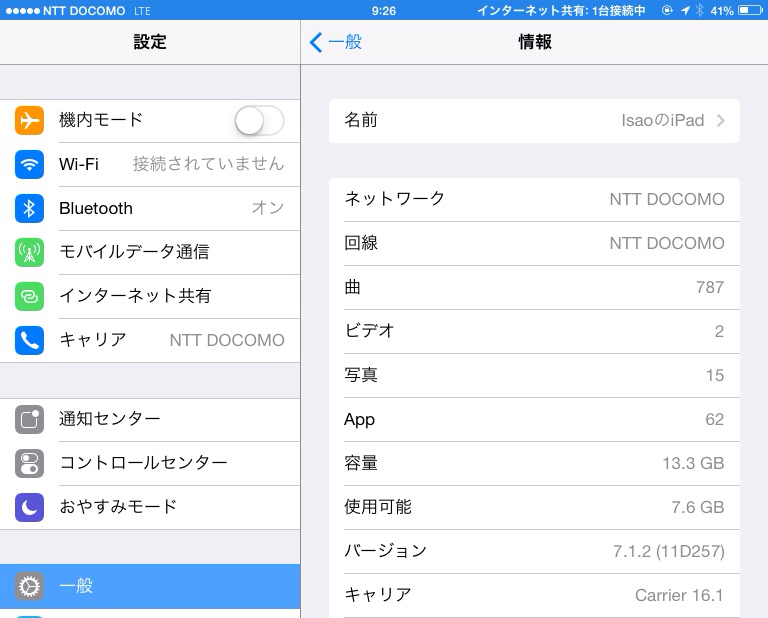Tap the 使用可能 7.6 GB row
This screenshot has height=618, width=768.
534,507
